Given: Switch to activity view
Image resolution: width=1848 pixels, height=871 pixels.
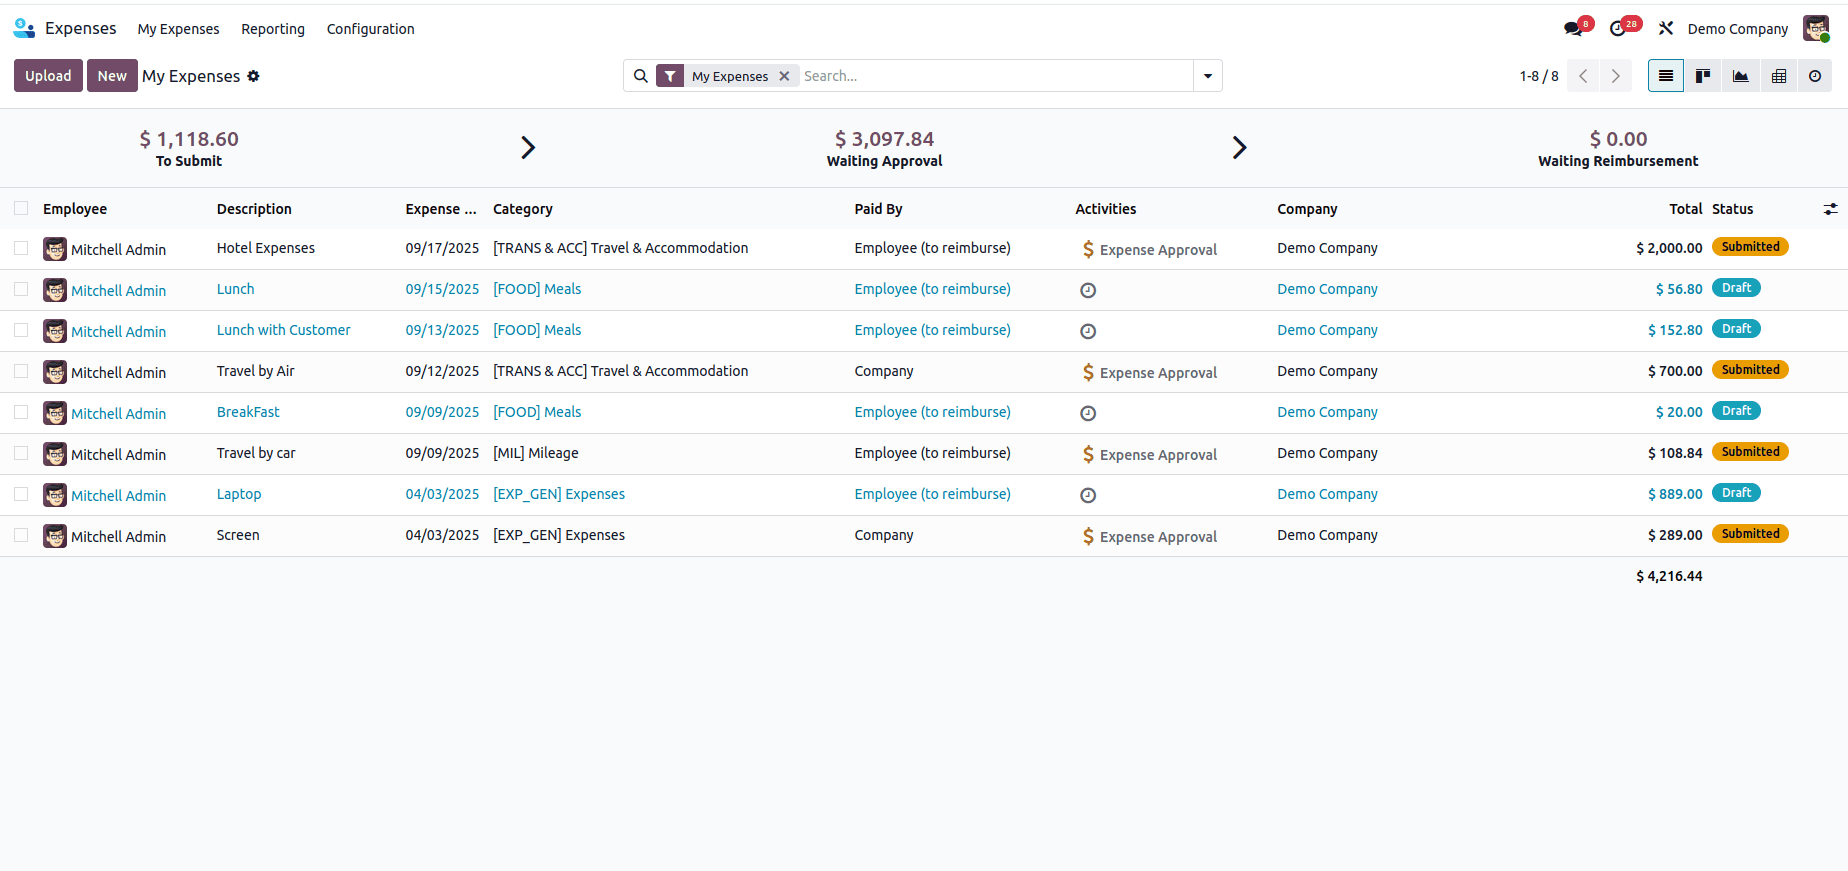Looking at the screenshot, I should [1815, 76].
